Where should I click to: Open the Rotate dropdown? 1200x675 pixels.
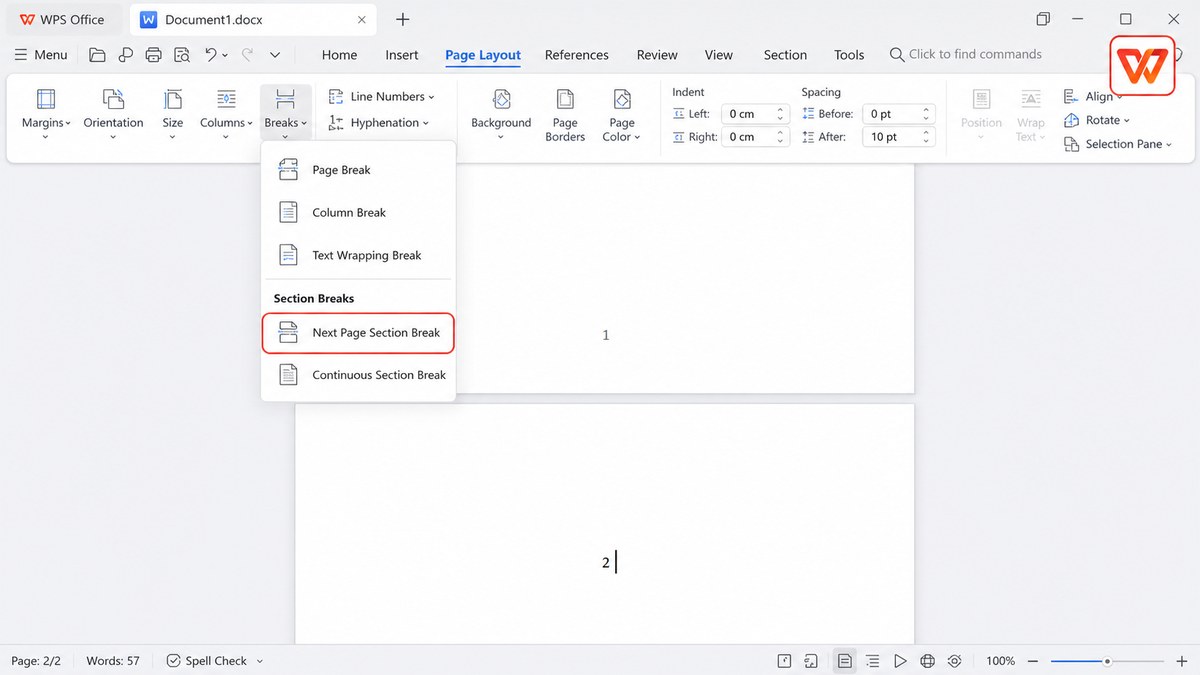(x=1097, y=120)
